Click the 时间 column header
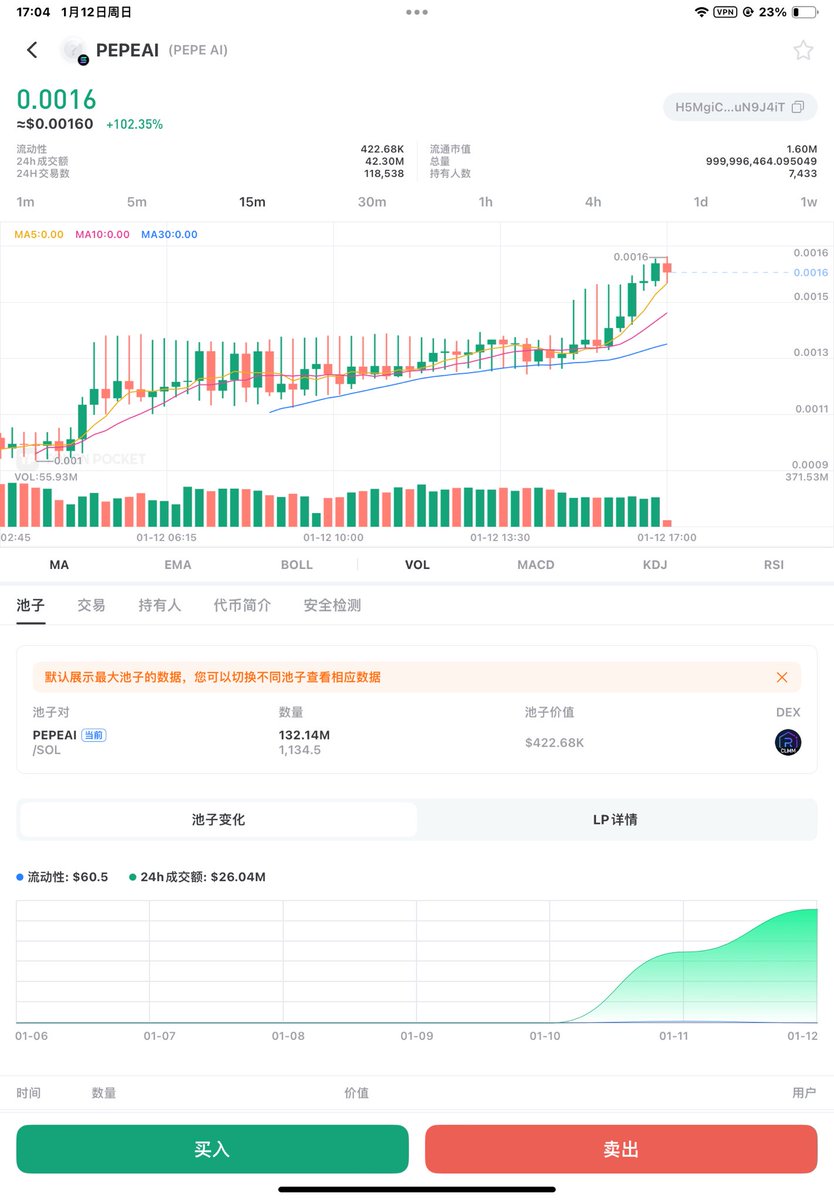The image size is (834, 1200). 29,1093
